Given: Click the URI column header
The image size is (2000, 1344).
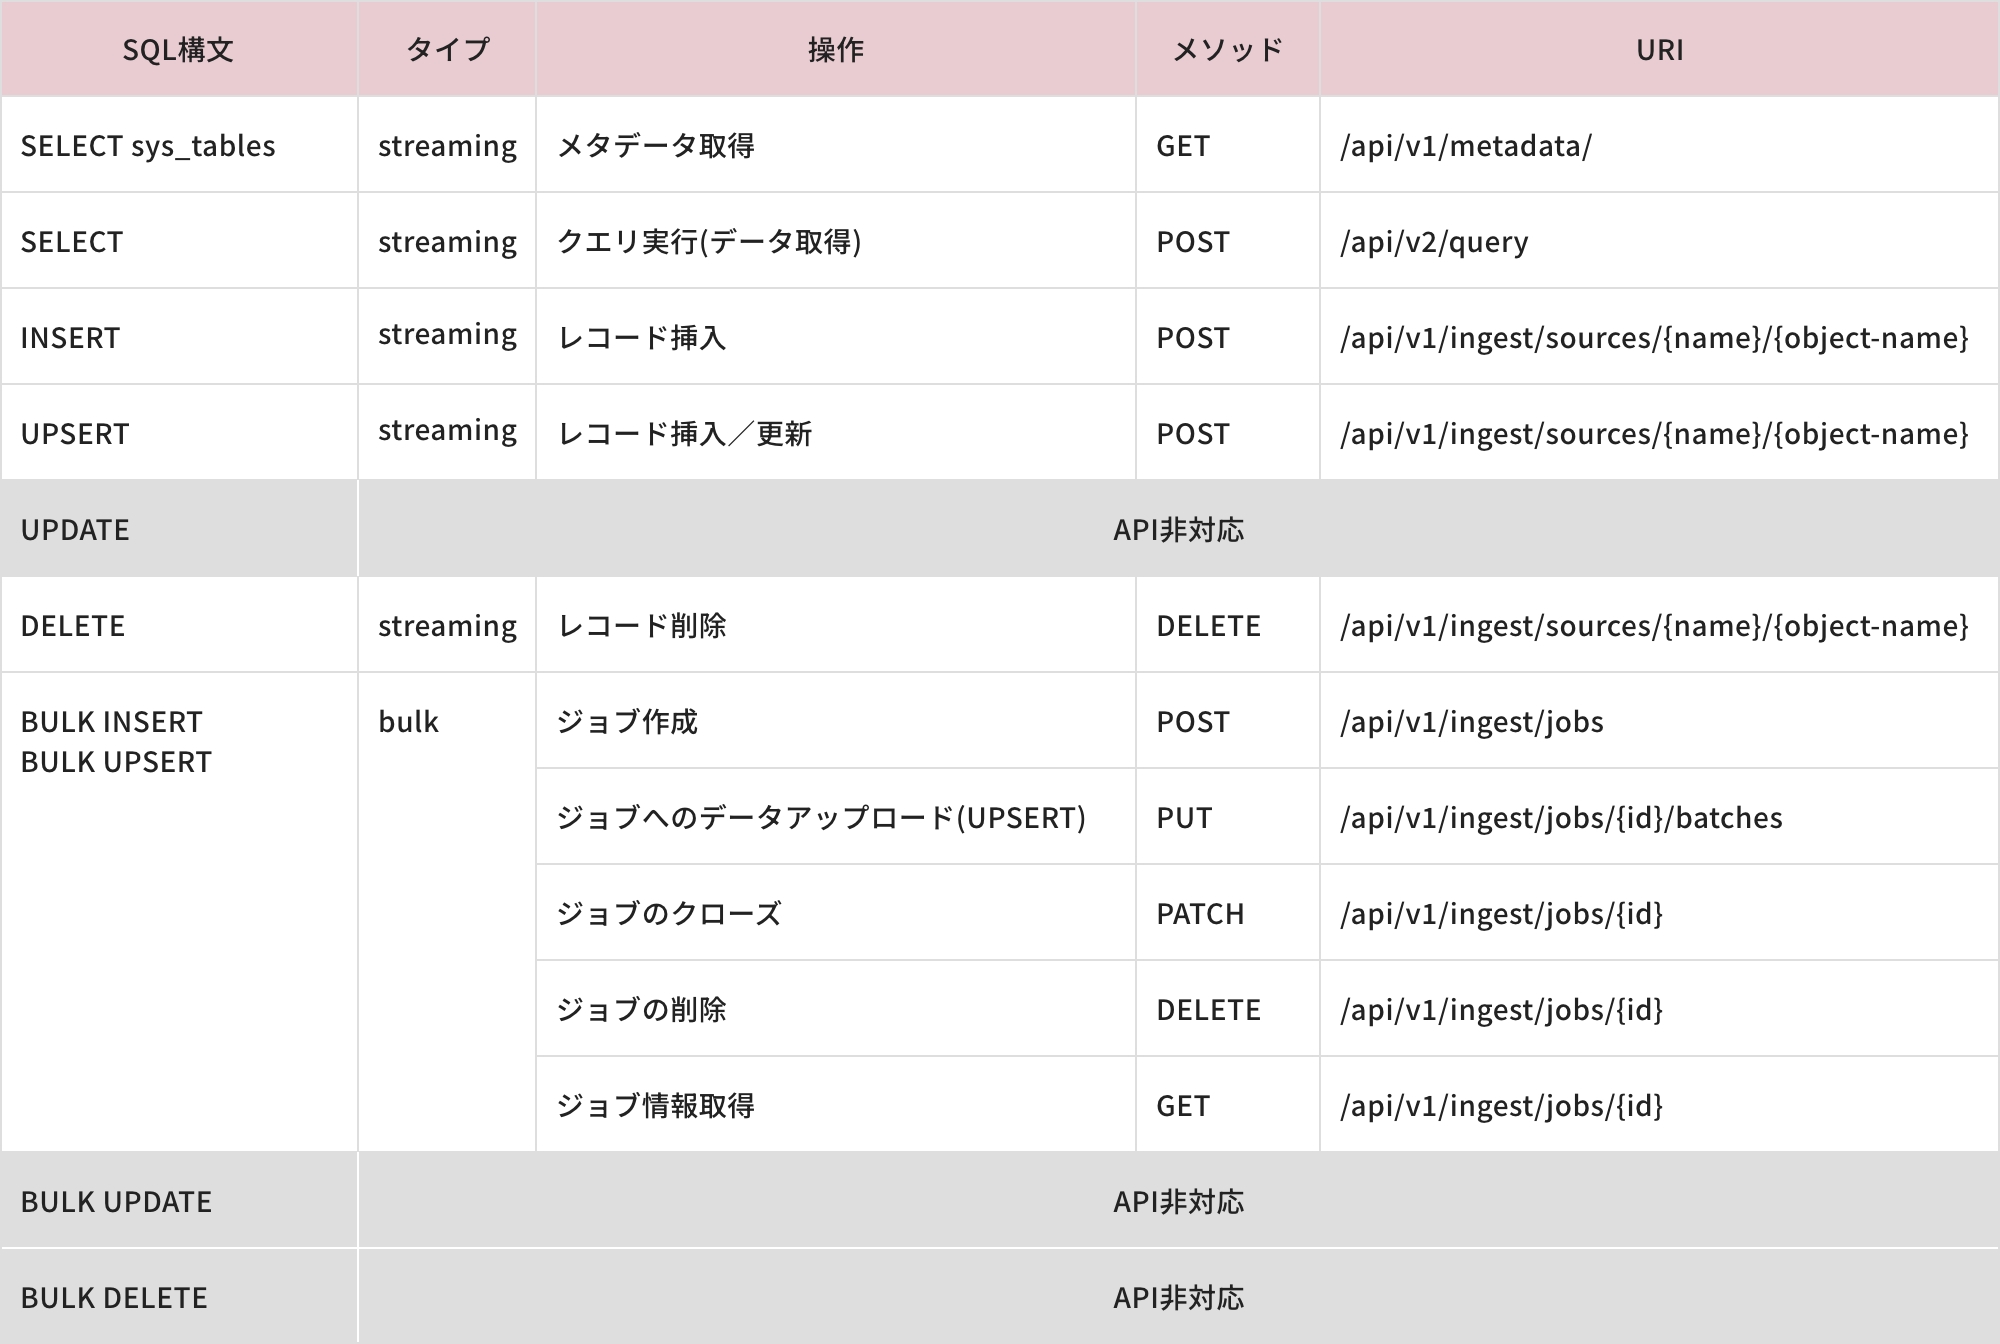Looking at the screenshot, I should coord(1659,50).
